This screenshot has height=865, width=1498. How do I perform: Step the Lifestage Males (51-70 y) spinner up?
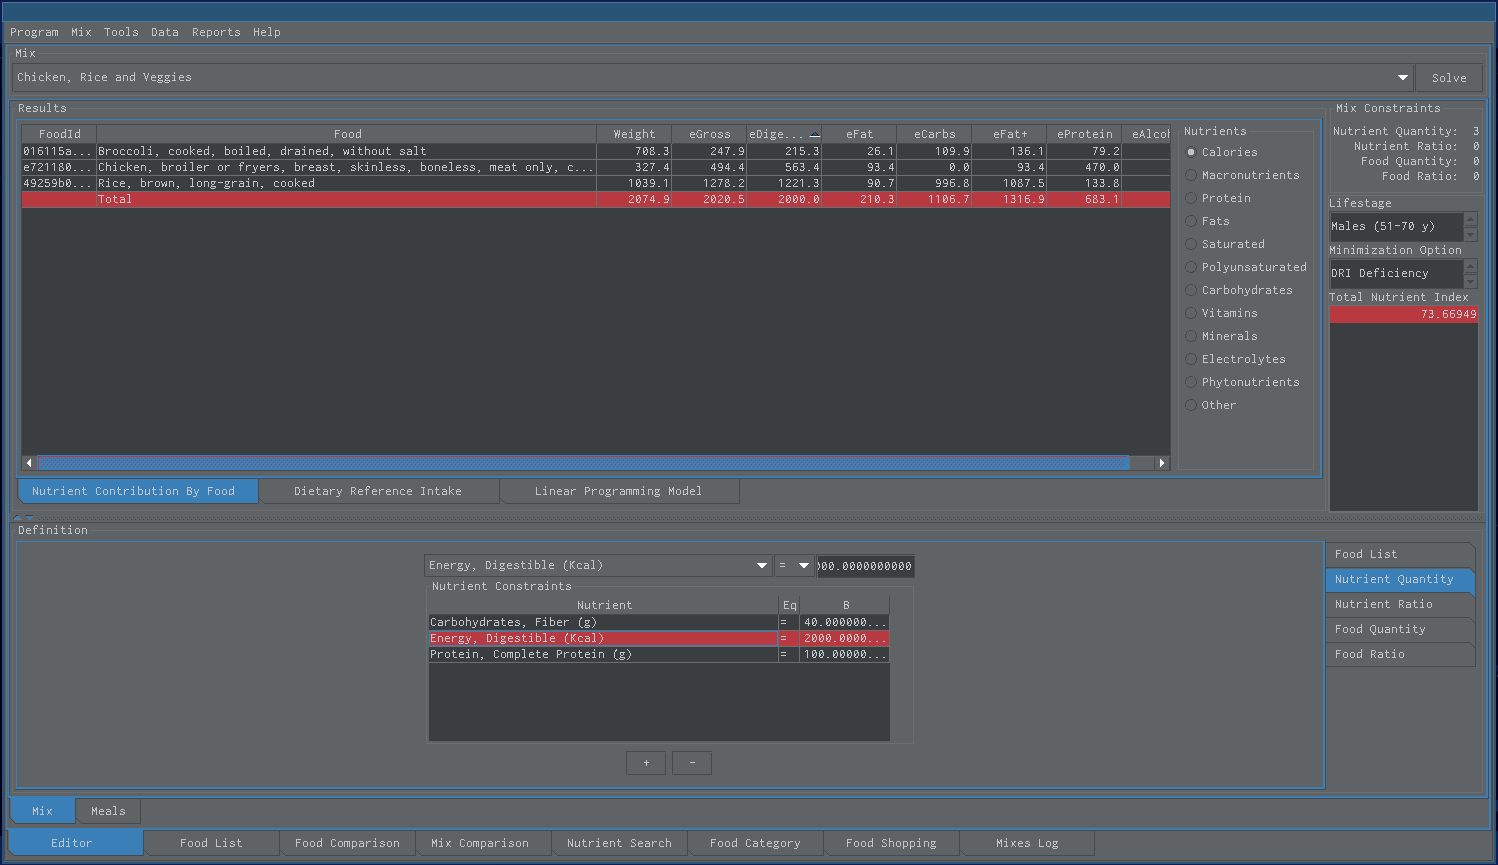tap(1470, 219)
